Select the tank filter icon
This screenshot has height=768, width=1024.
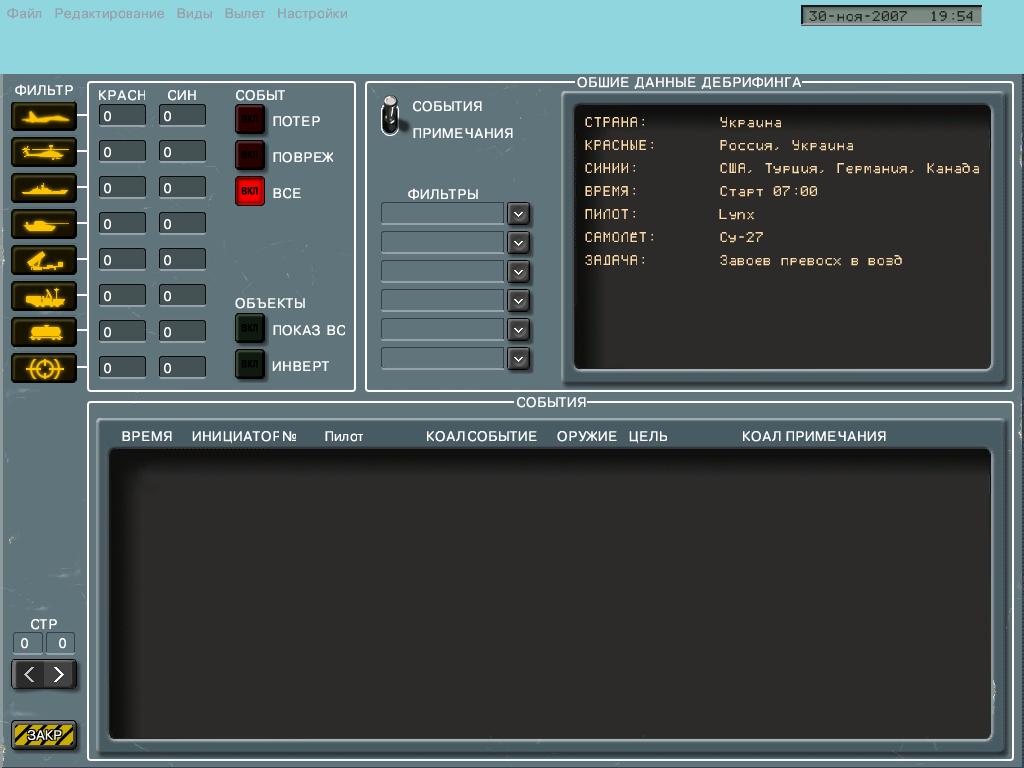44,225
